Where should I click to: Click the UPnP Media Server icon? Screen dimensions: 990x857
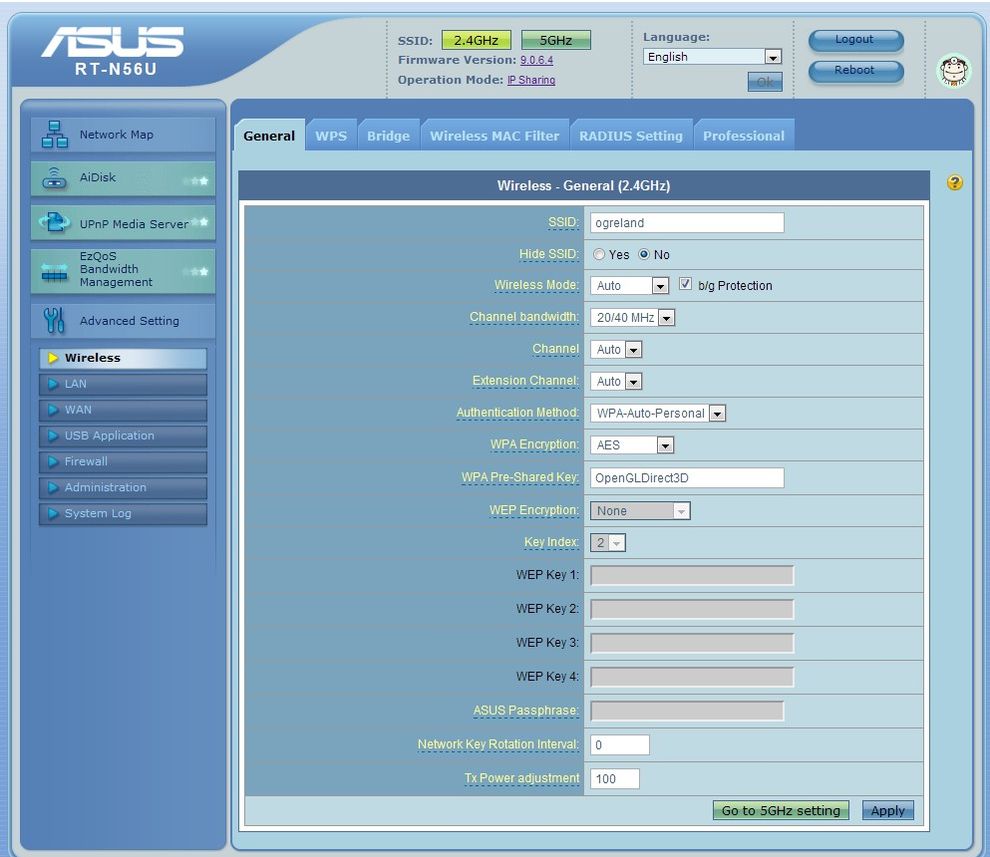click(x=54, y=223)
